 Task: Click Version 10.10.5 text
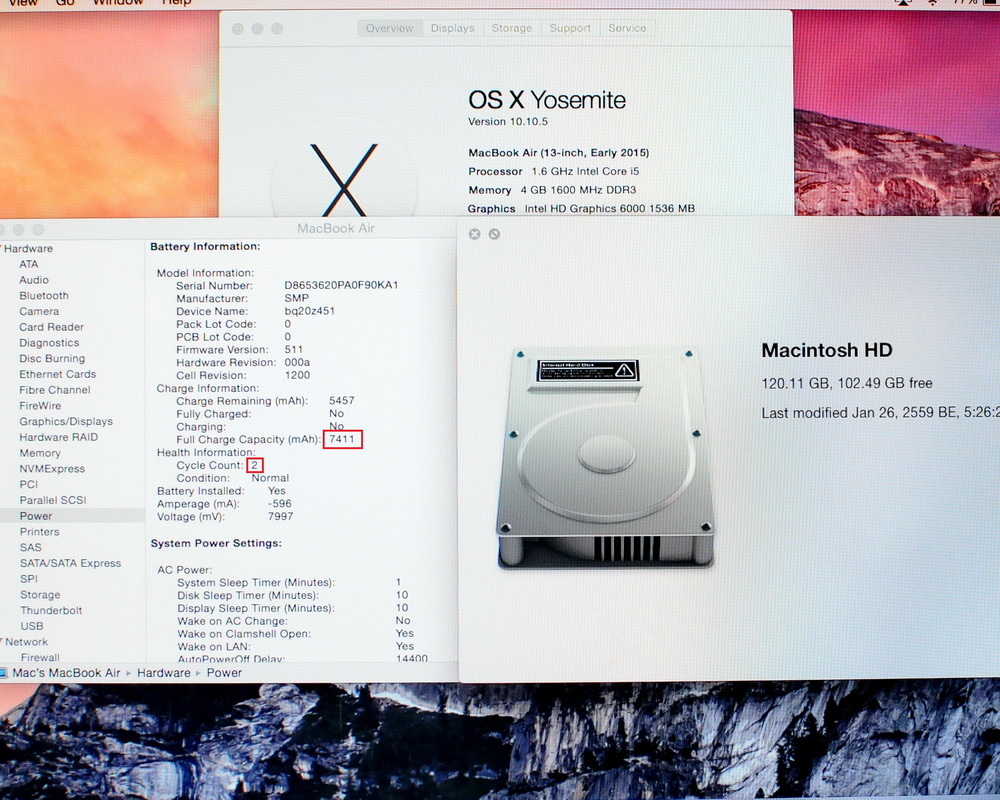pos(508,121)
